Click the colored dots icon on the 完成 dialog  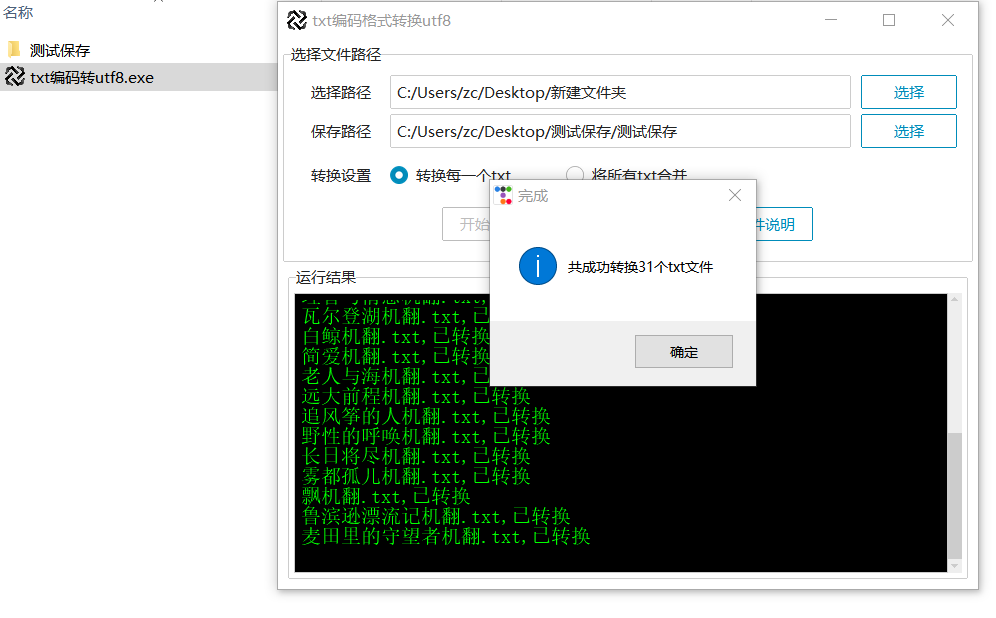point(503,195)
